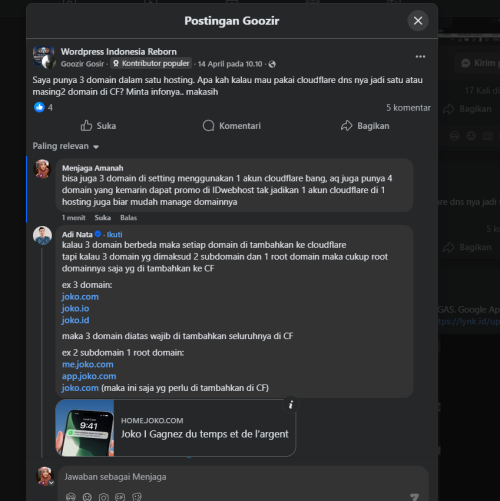Click the blue like reaction icon

tap(39, 107)
